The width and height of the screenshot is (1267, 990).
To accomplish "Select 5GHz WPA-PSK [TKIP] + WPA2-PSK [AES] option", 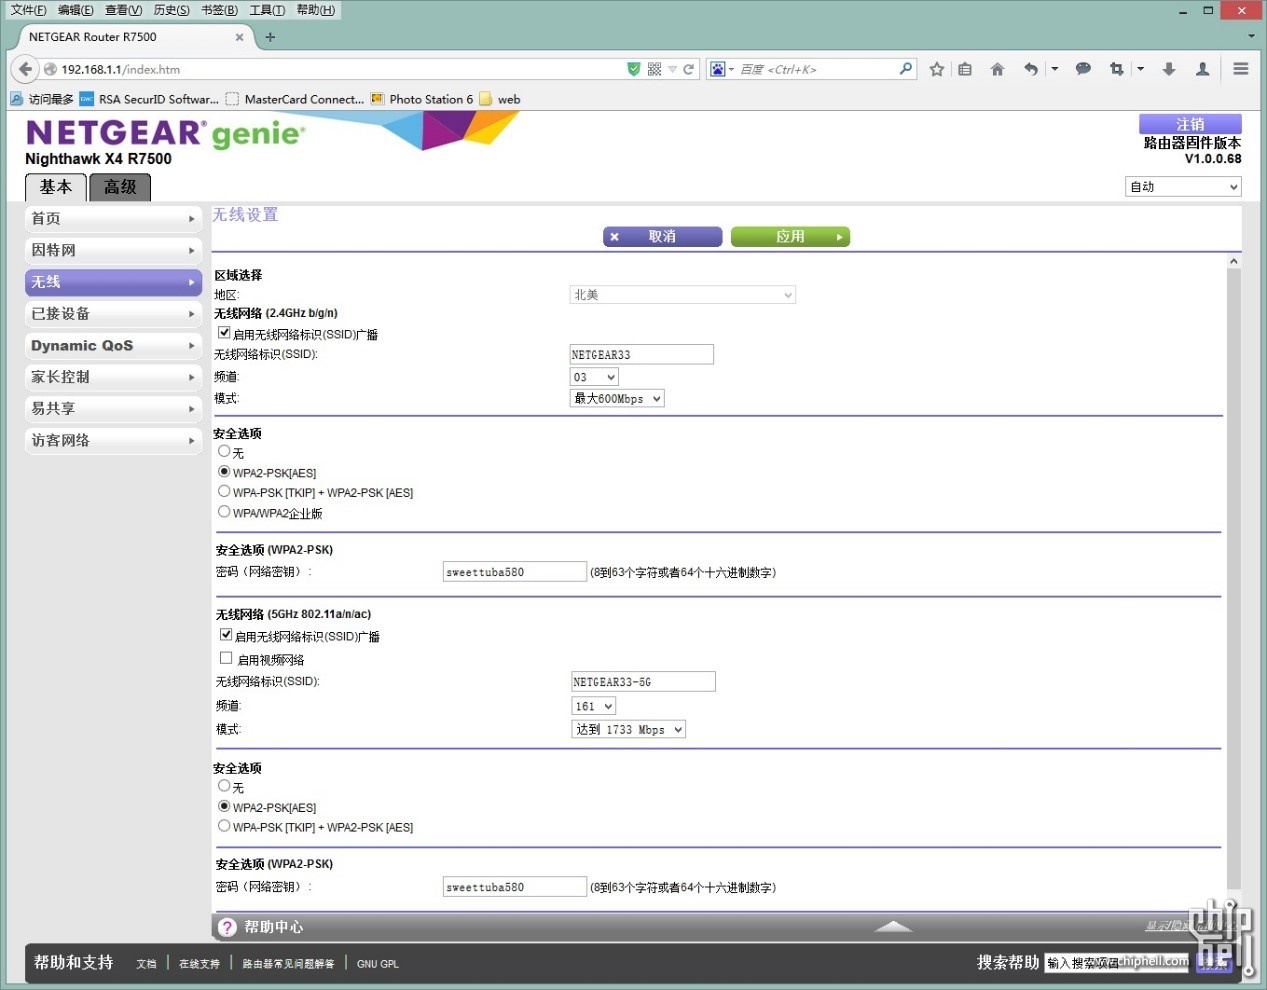I will [224, 826].
